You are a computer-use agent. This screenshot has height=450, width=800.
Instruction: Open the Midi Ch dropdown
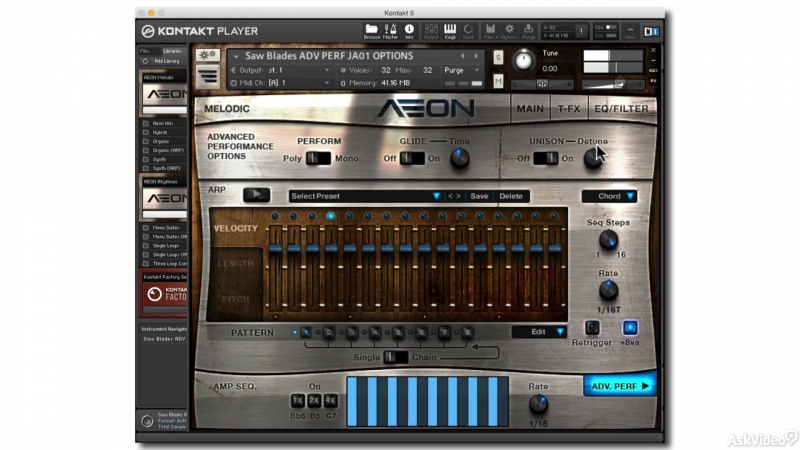(281, 83)
